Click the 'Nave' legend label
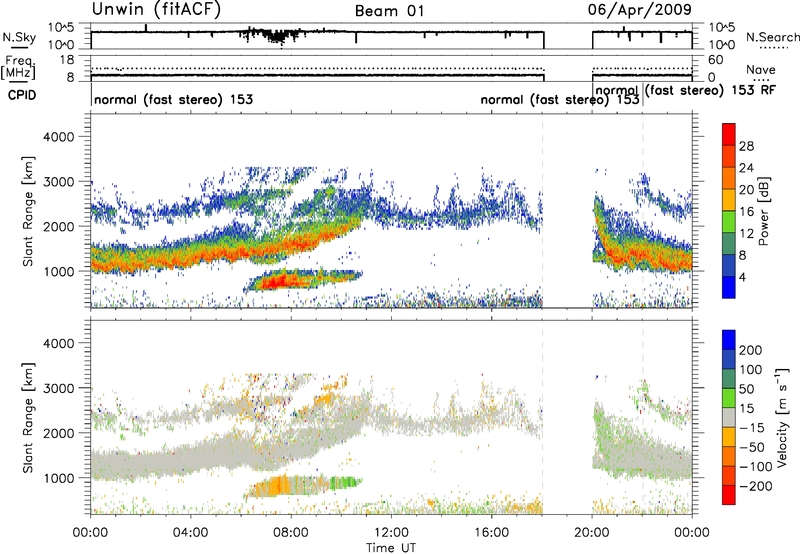Viewport: 800px width, 554px height. 761,69
